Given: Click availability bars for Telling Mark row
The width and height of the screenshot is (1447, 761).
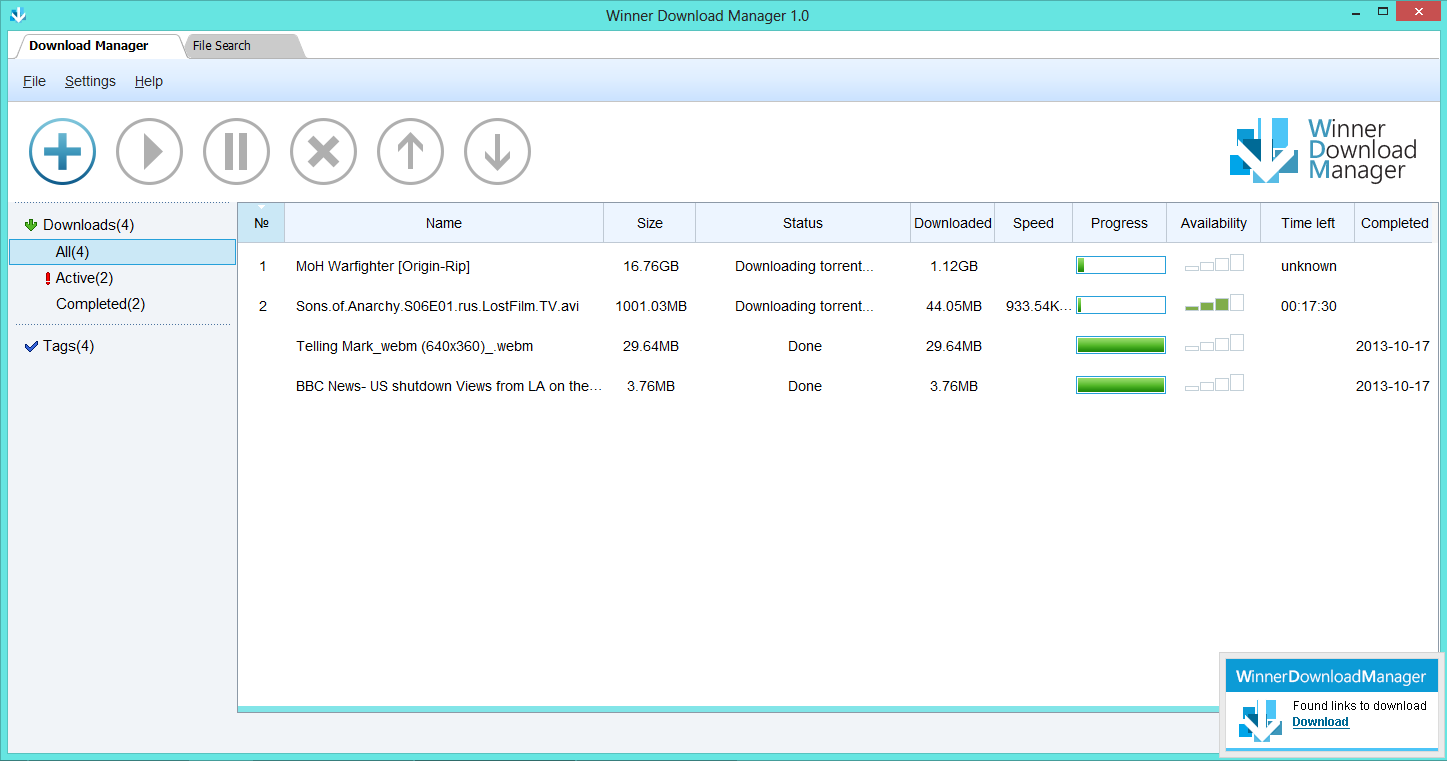Looking at the screenshot, I should (1214, 343).
